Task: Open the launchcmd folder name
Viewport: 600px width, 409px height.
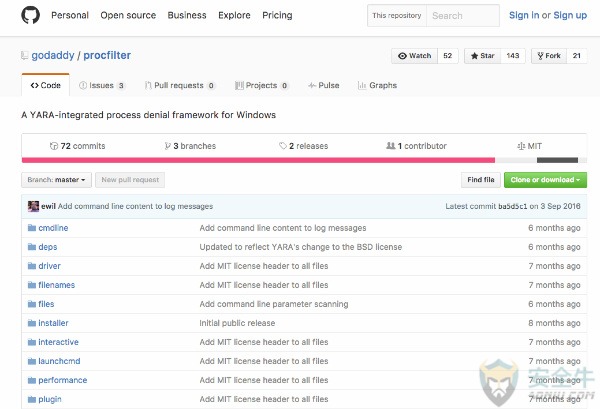Action: pyautogui.click(x=59, y=361)
